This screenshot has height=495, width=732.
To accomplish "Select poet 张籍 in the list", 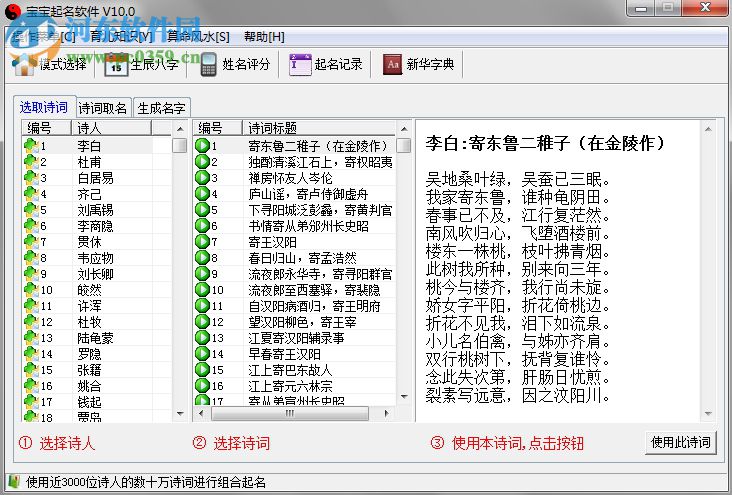I will point(89,369).
